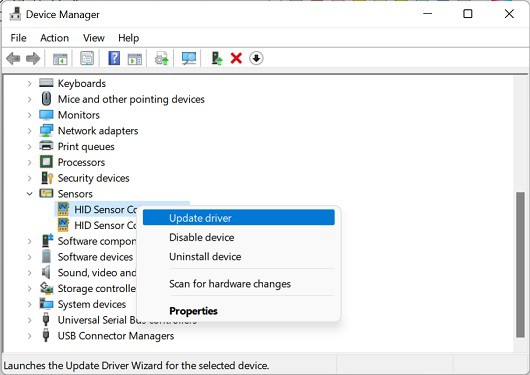
Task: Expand the Processors node
Action: (29, 162)
